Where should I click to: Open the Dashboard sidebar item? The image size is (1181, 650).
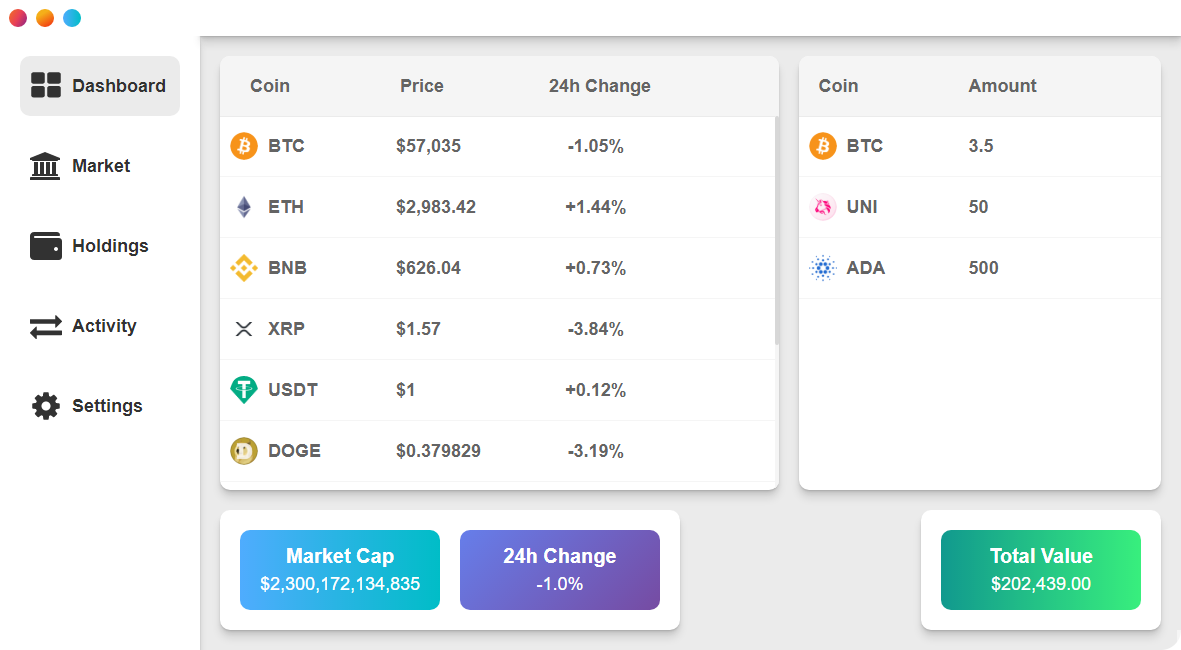pos(100,86)
